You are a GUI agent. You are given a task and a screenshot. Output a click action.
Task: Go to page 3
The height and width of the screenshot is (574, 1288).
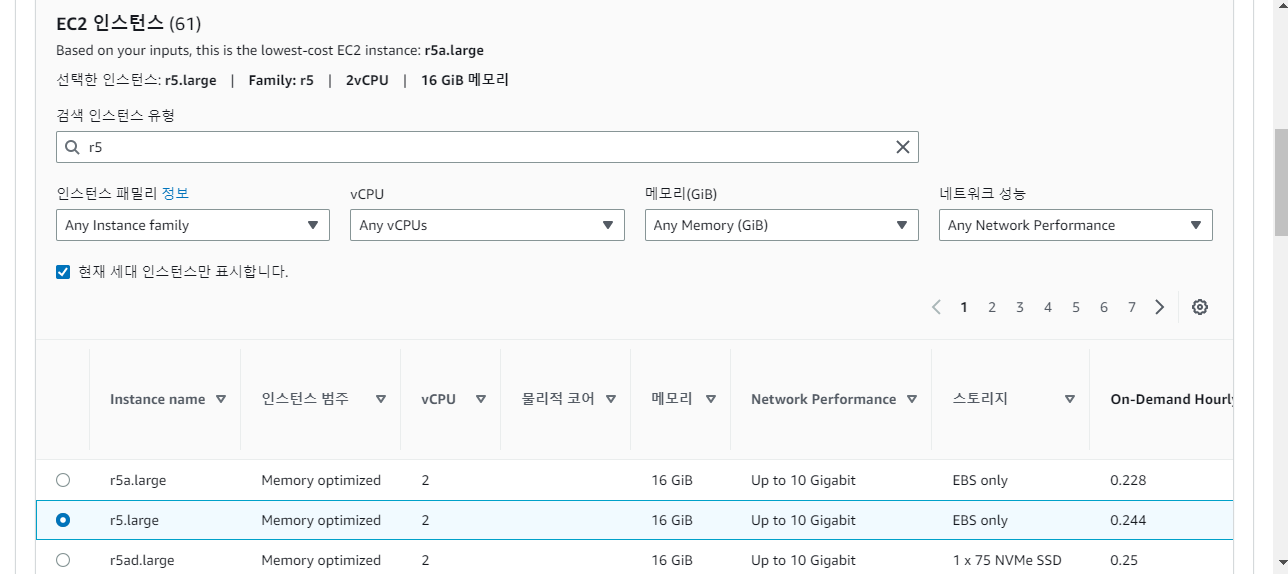pos(1020,307)
